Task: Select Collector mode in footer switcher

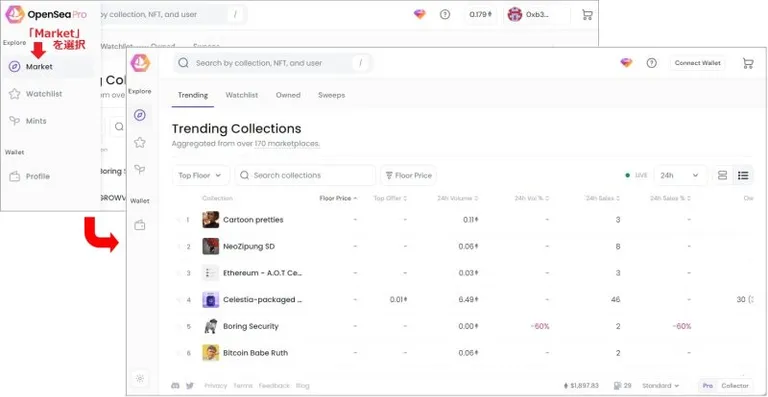Action: coord(735,386)
